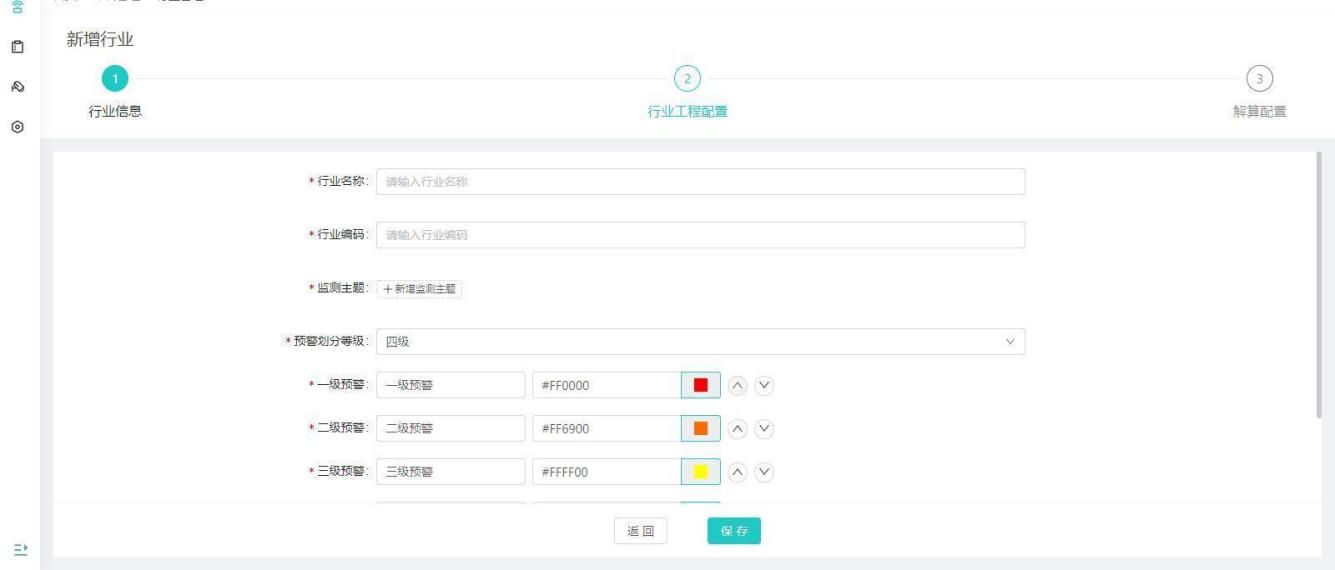Screen dimensions: 1335x570
Task: Go to step 3 解算配置
Action: pos(1259,78)
